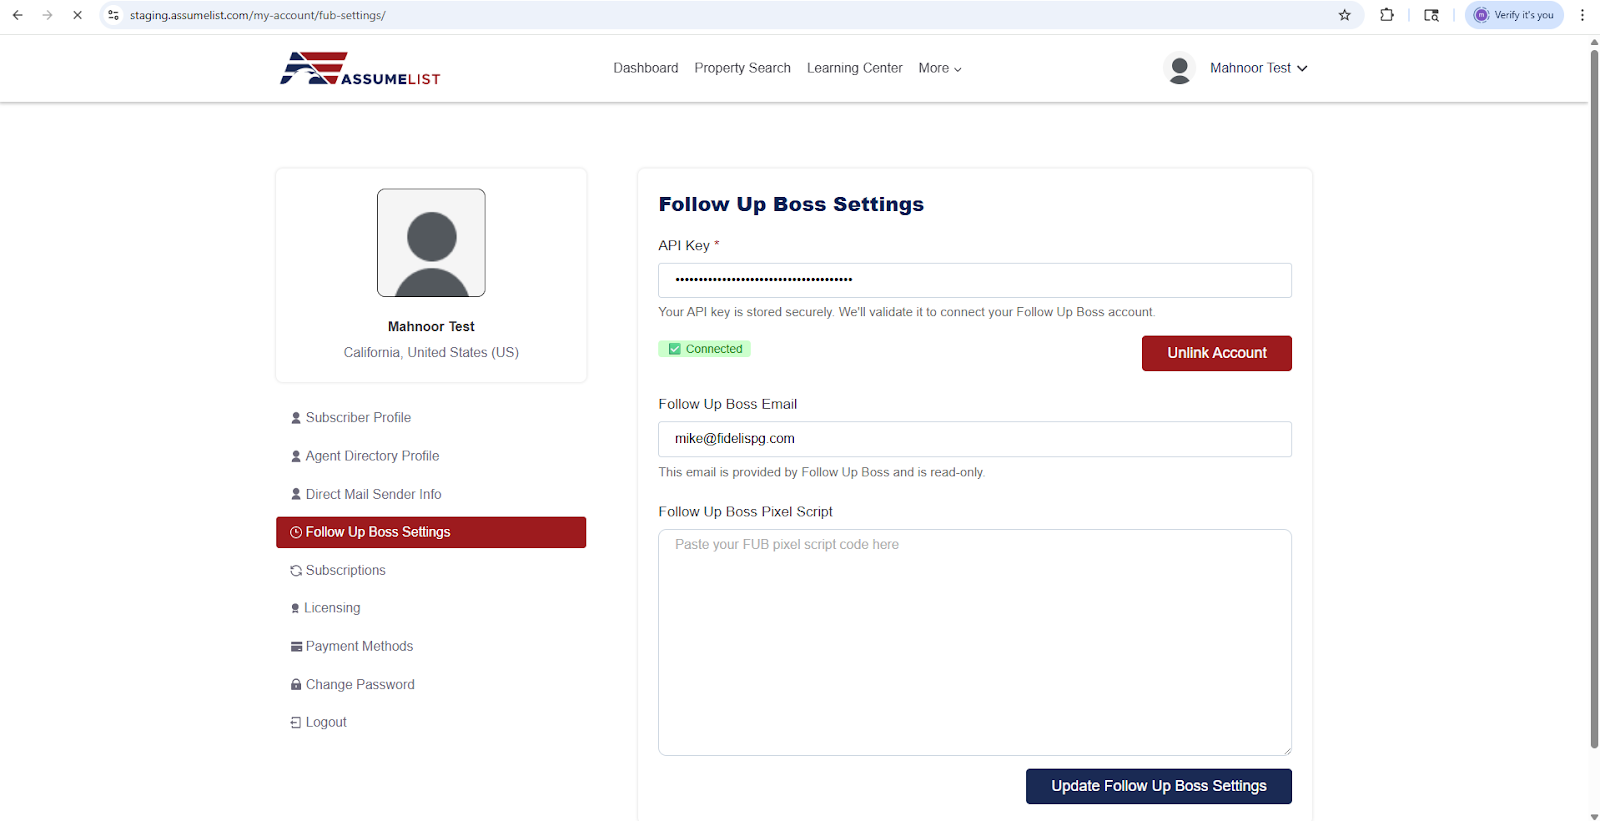This screenshot has width=1600, height=821.
Task: Open the Learning Center page
Action: point(854,68)
